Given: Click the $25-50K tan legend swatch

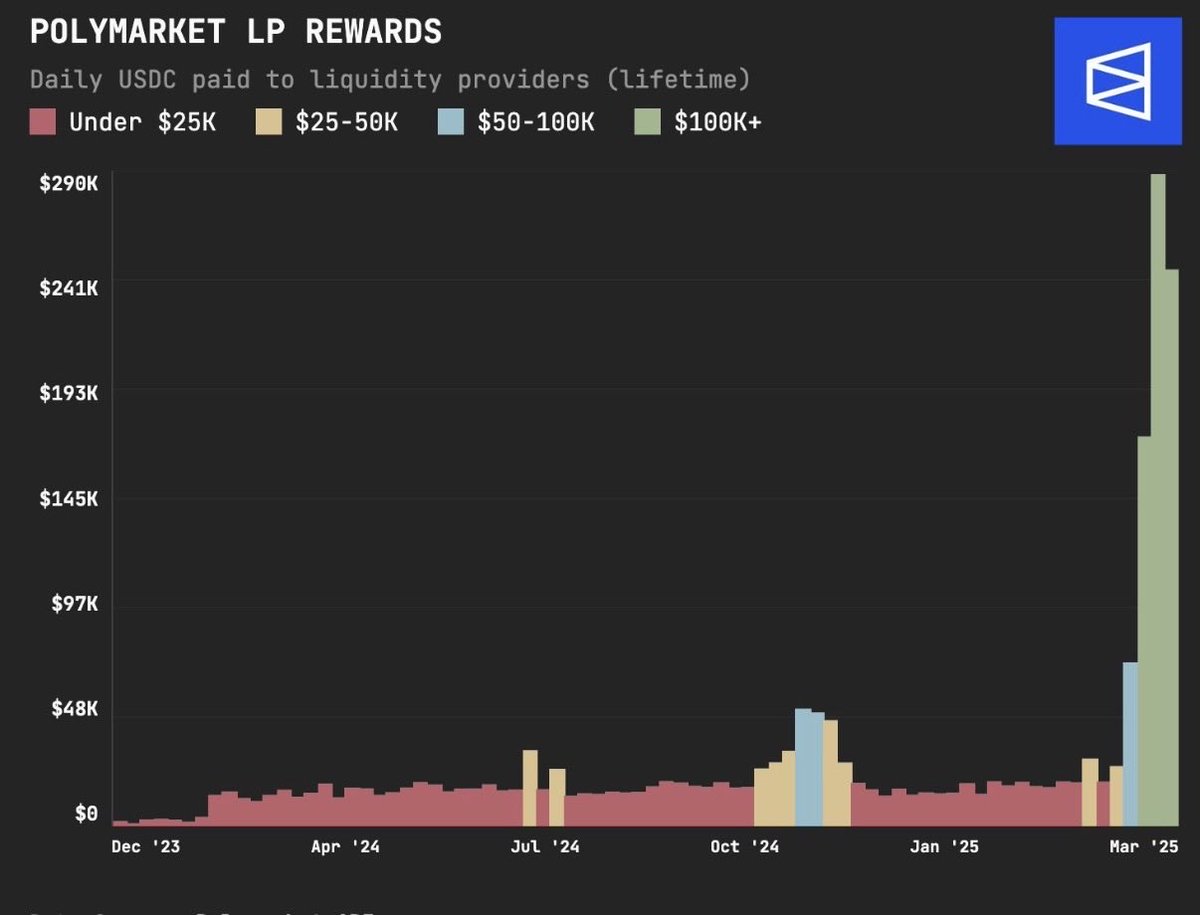Looking at the screenshot, I should (x=269, y=123).
